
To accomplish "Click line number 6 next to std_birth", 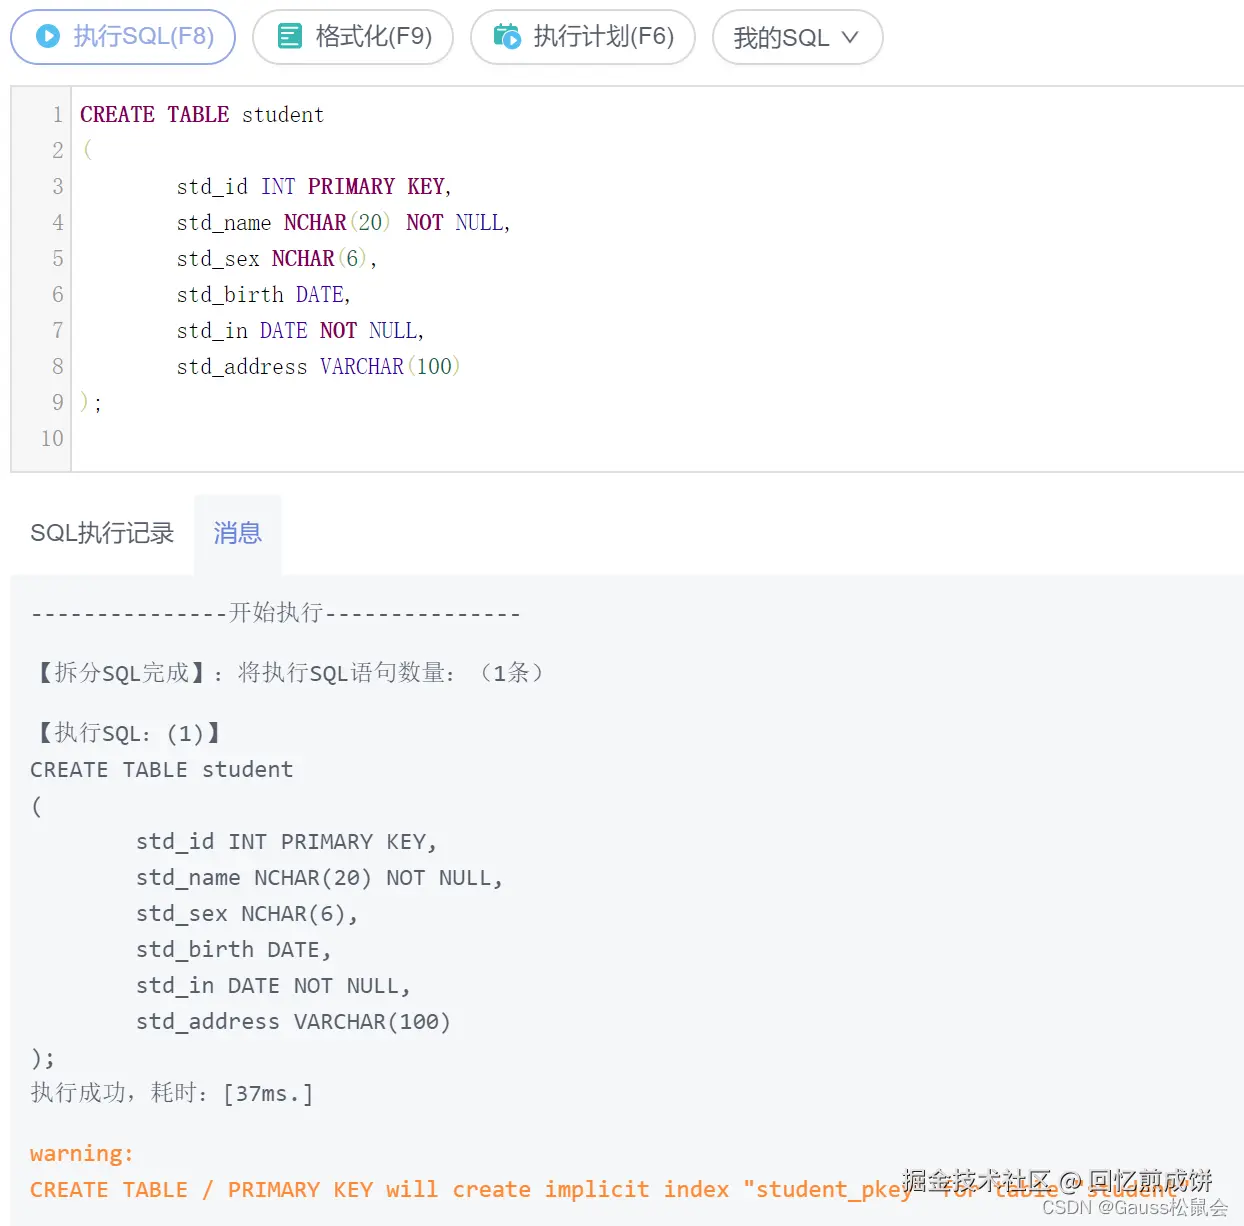I will pyautogui.click(x=56, y=294).
